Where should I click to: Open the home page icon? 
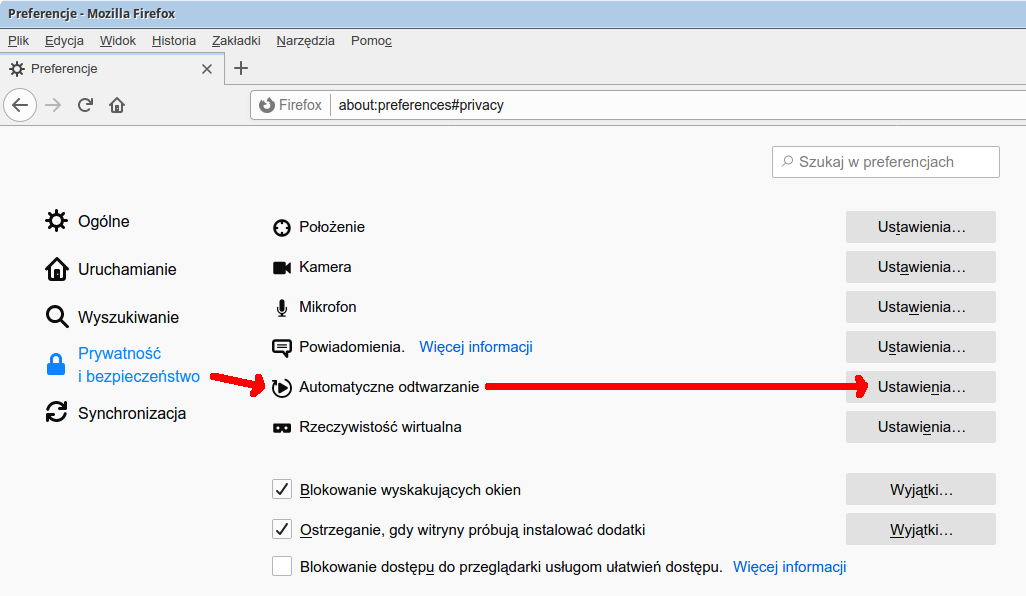click(117, 105)
